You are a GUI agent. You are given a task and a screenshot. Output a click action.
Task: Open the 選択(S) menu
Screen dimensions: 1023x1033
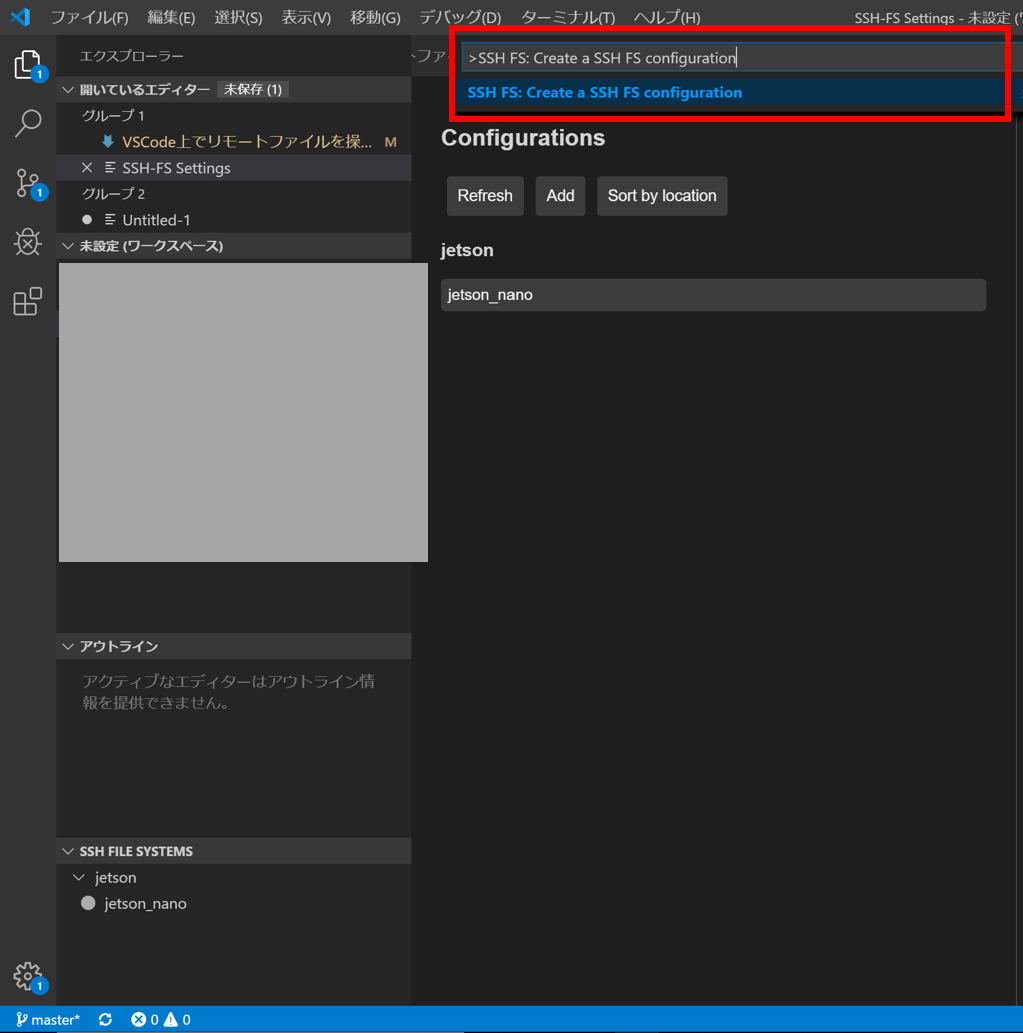tap(238, 17)
